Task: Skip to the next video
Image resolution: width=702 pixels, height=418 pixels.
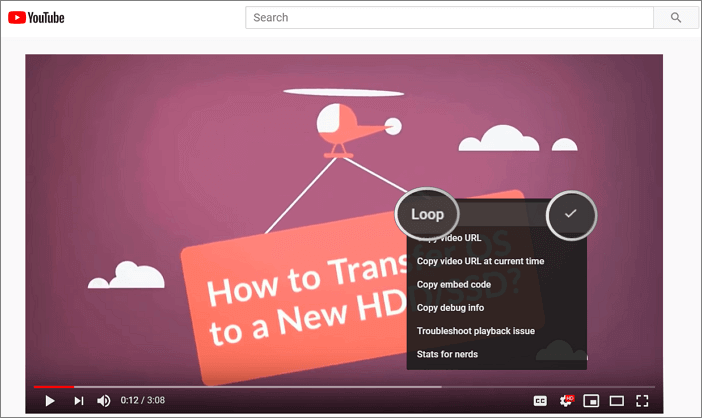Action: coord(78,400)
